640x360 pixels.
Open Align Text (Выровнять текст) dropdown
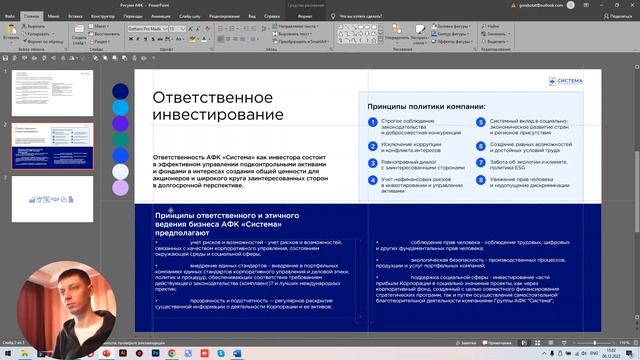click(x=292, y=34)
